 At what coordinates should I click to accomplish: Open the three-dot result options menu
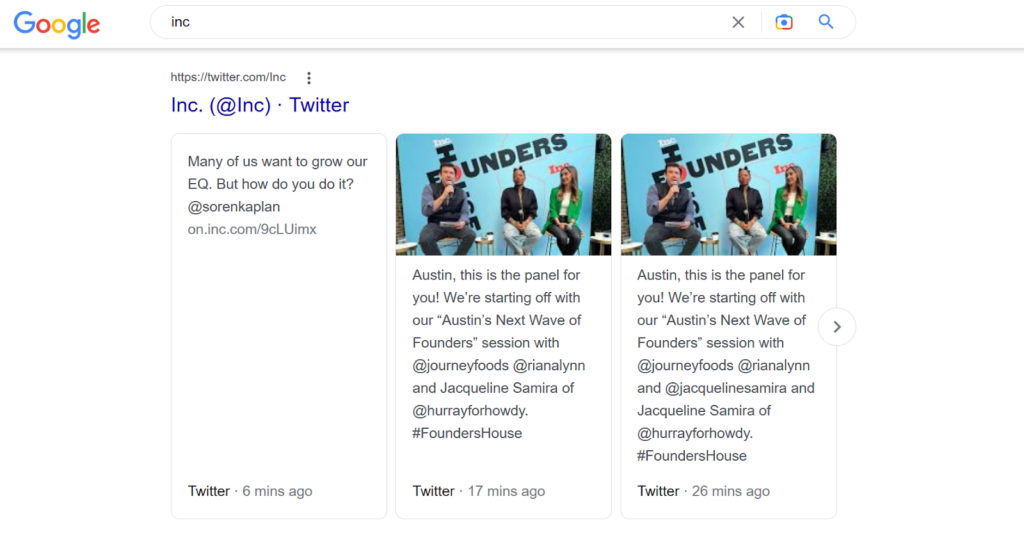309,78
